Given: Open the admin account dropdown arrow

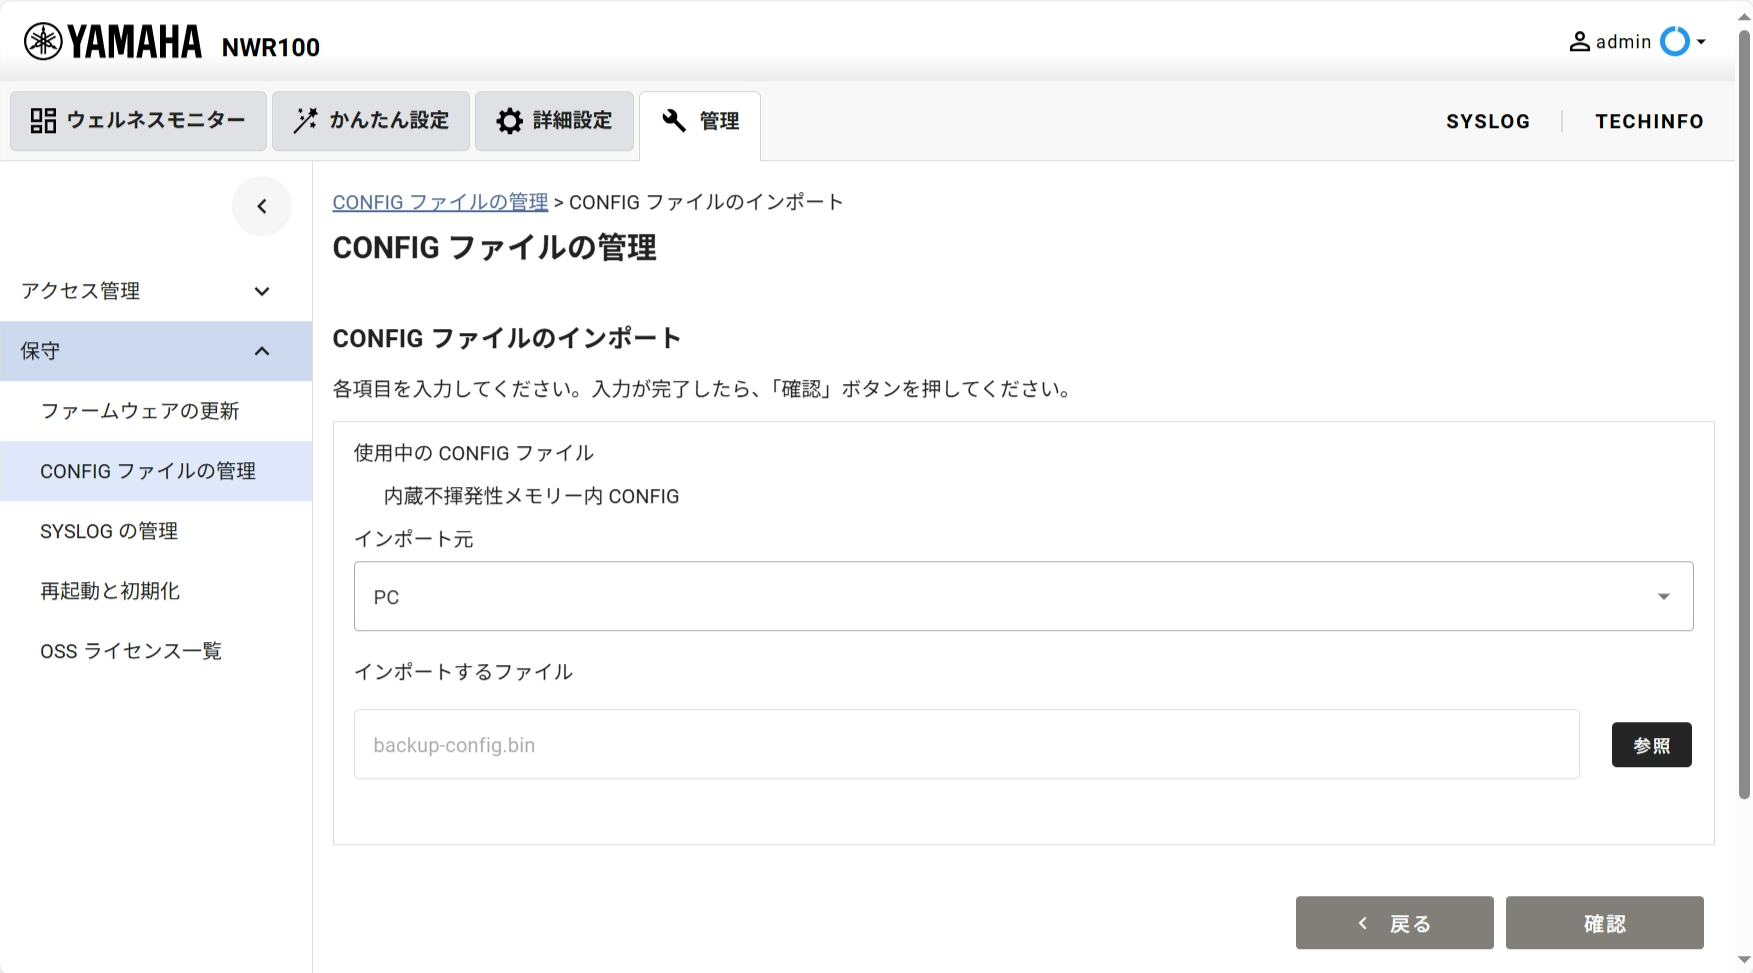Looking at the screenshot, I should point(1701,42).
